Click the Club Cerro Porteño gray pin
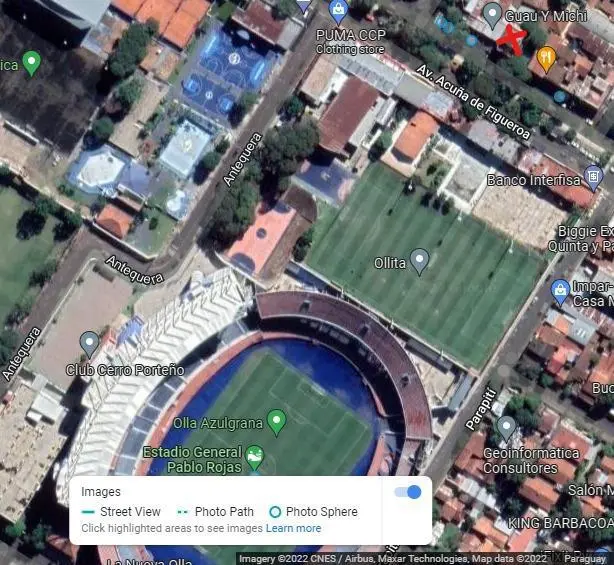The height and width of the screenshot is (565, 614). click(89, 344)
